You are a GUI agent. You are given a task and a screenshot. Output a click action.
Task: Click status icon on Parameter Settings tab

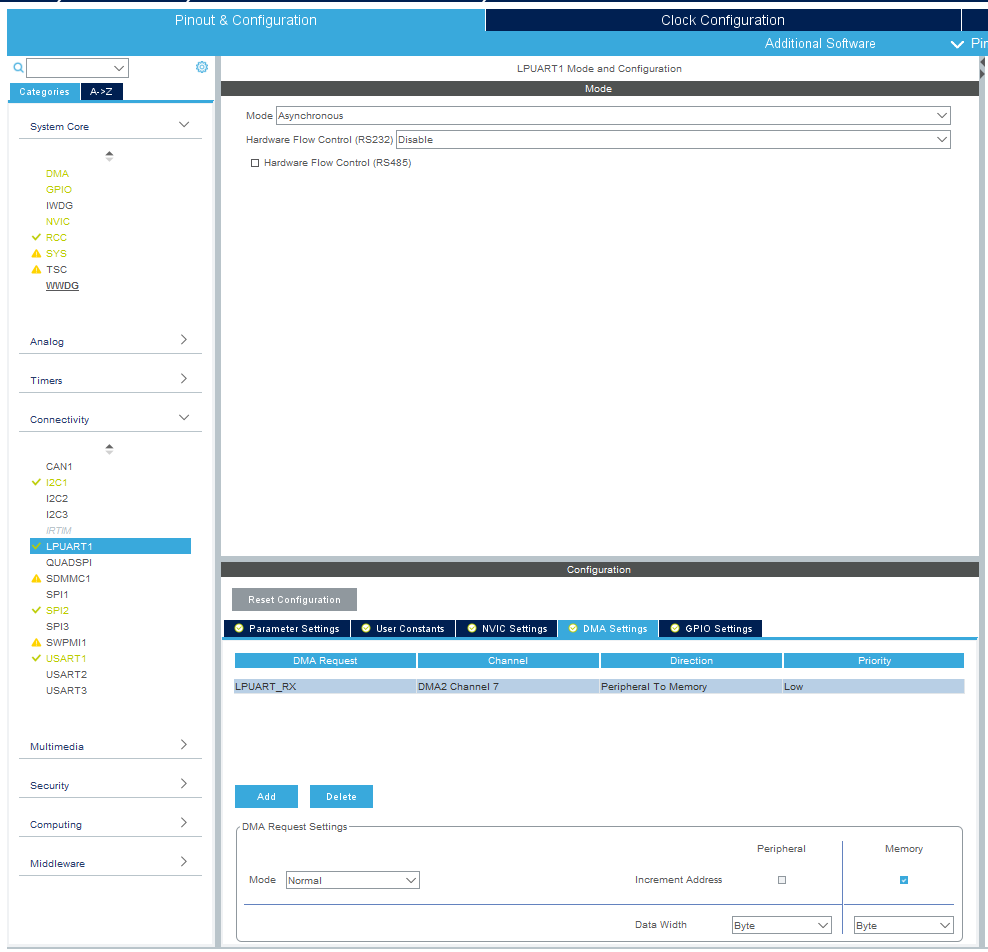pos(239,628)
